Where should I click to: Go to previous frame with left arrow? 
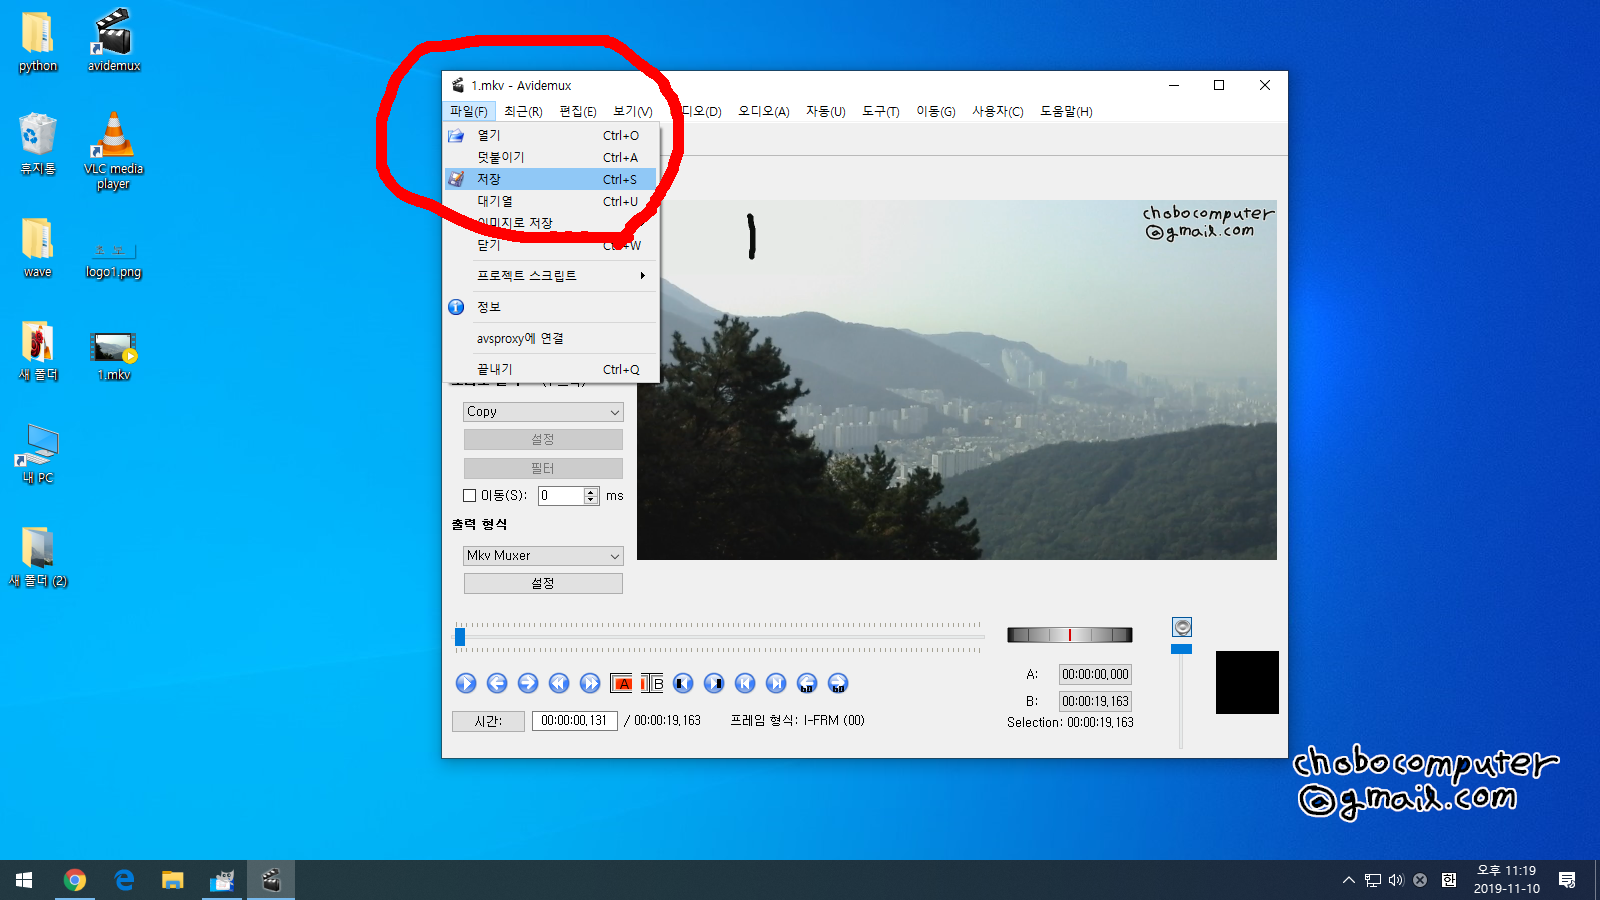pos(497,683)
